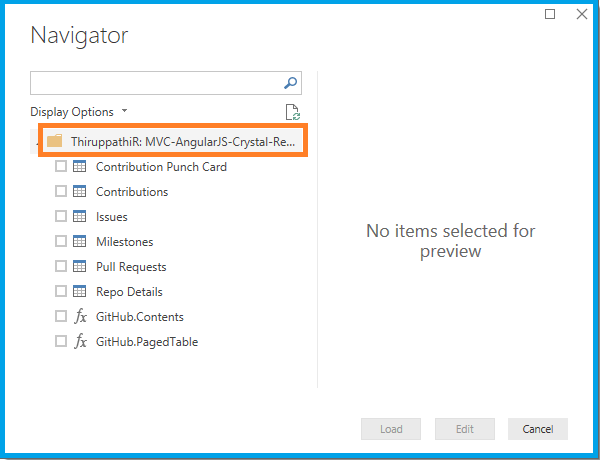Click the search magnifier icon

coord(291,83)
